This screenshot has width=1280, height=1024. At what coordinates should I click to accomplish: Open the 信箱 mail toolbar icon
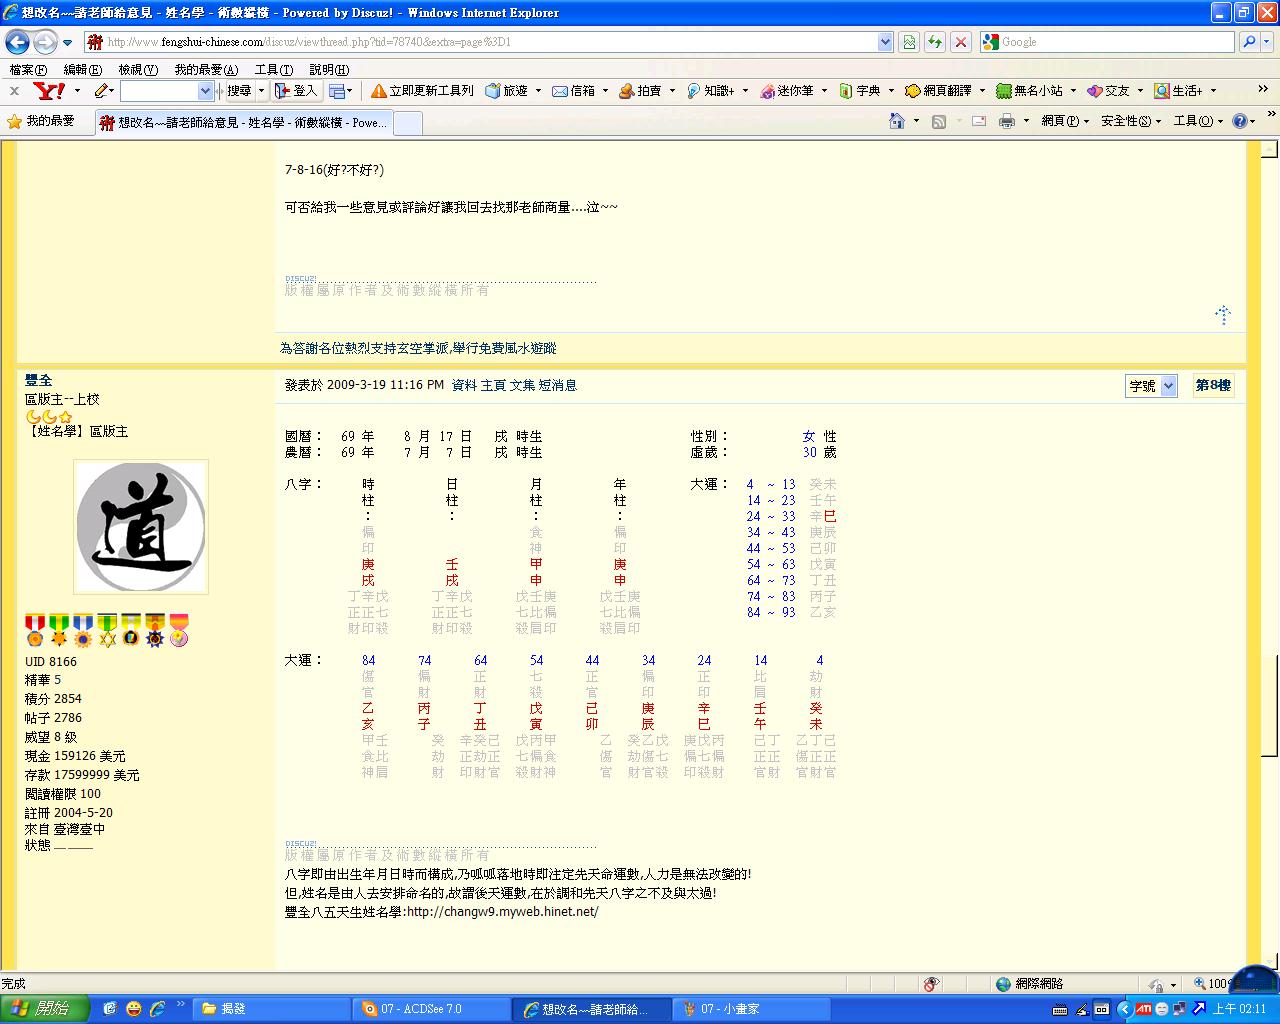click(574, 91)
